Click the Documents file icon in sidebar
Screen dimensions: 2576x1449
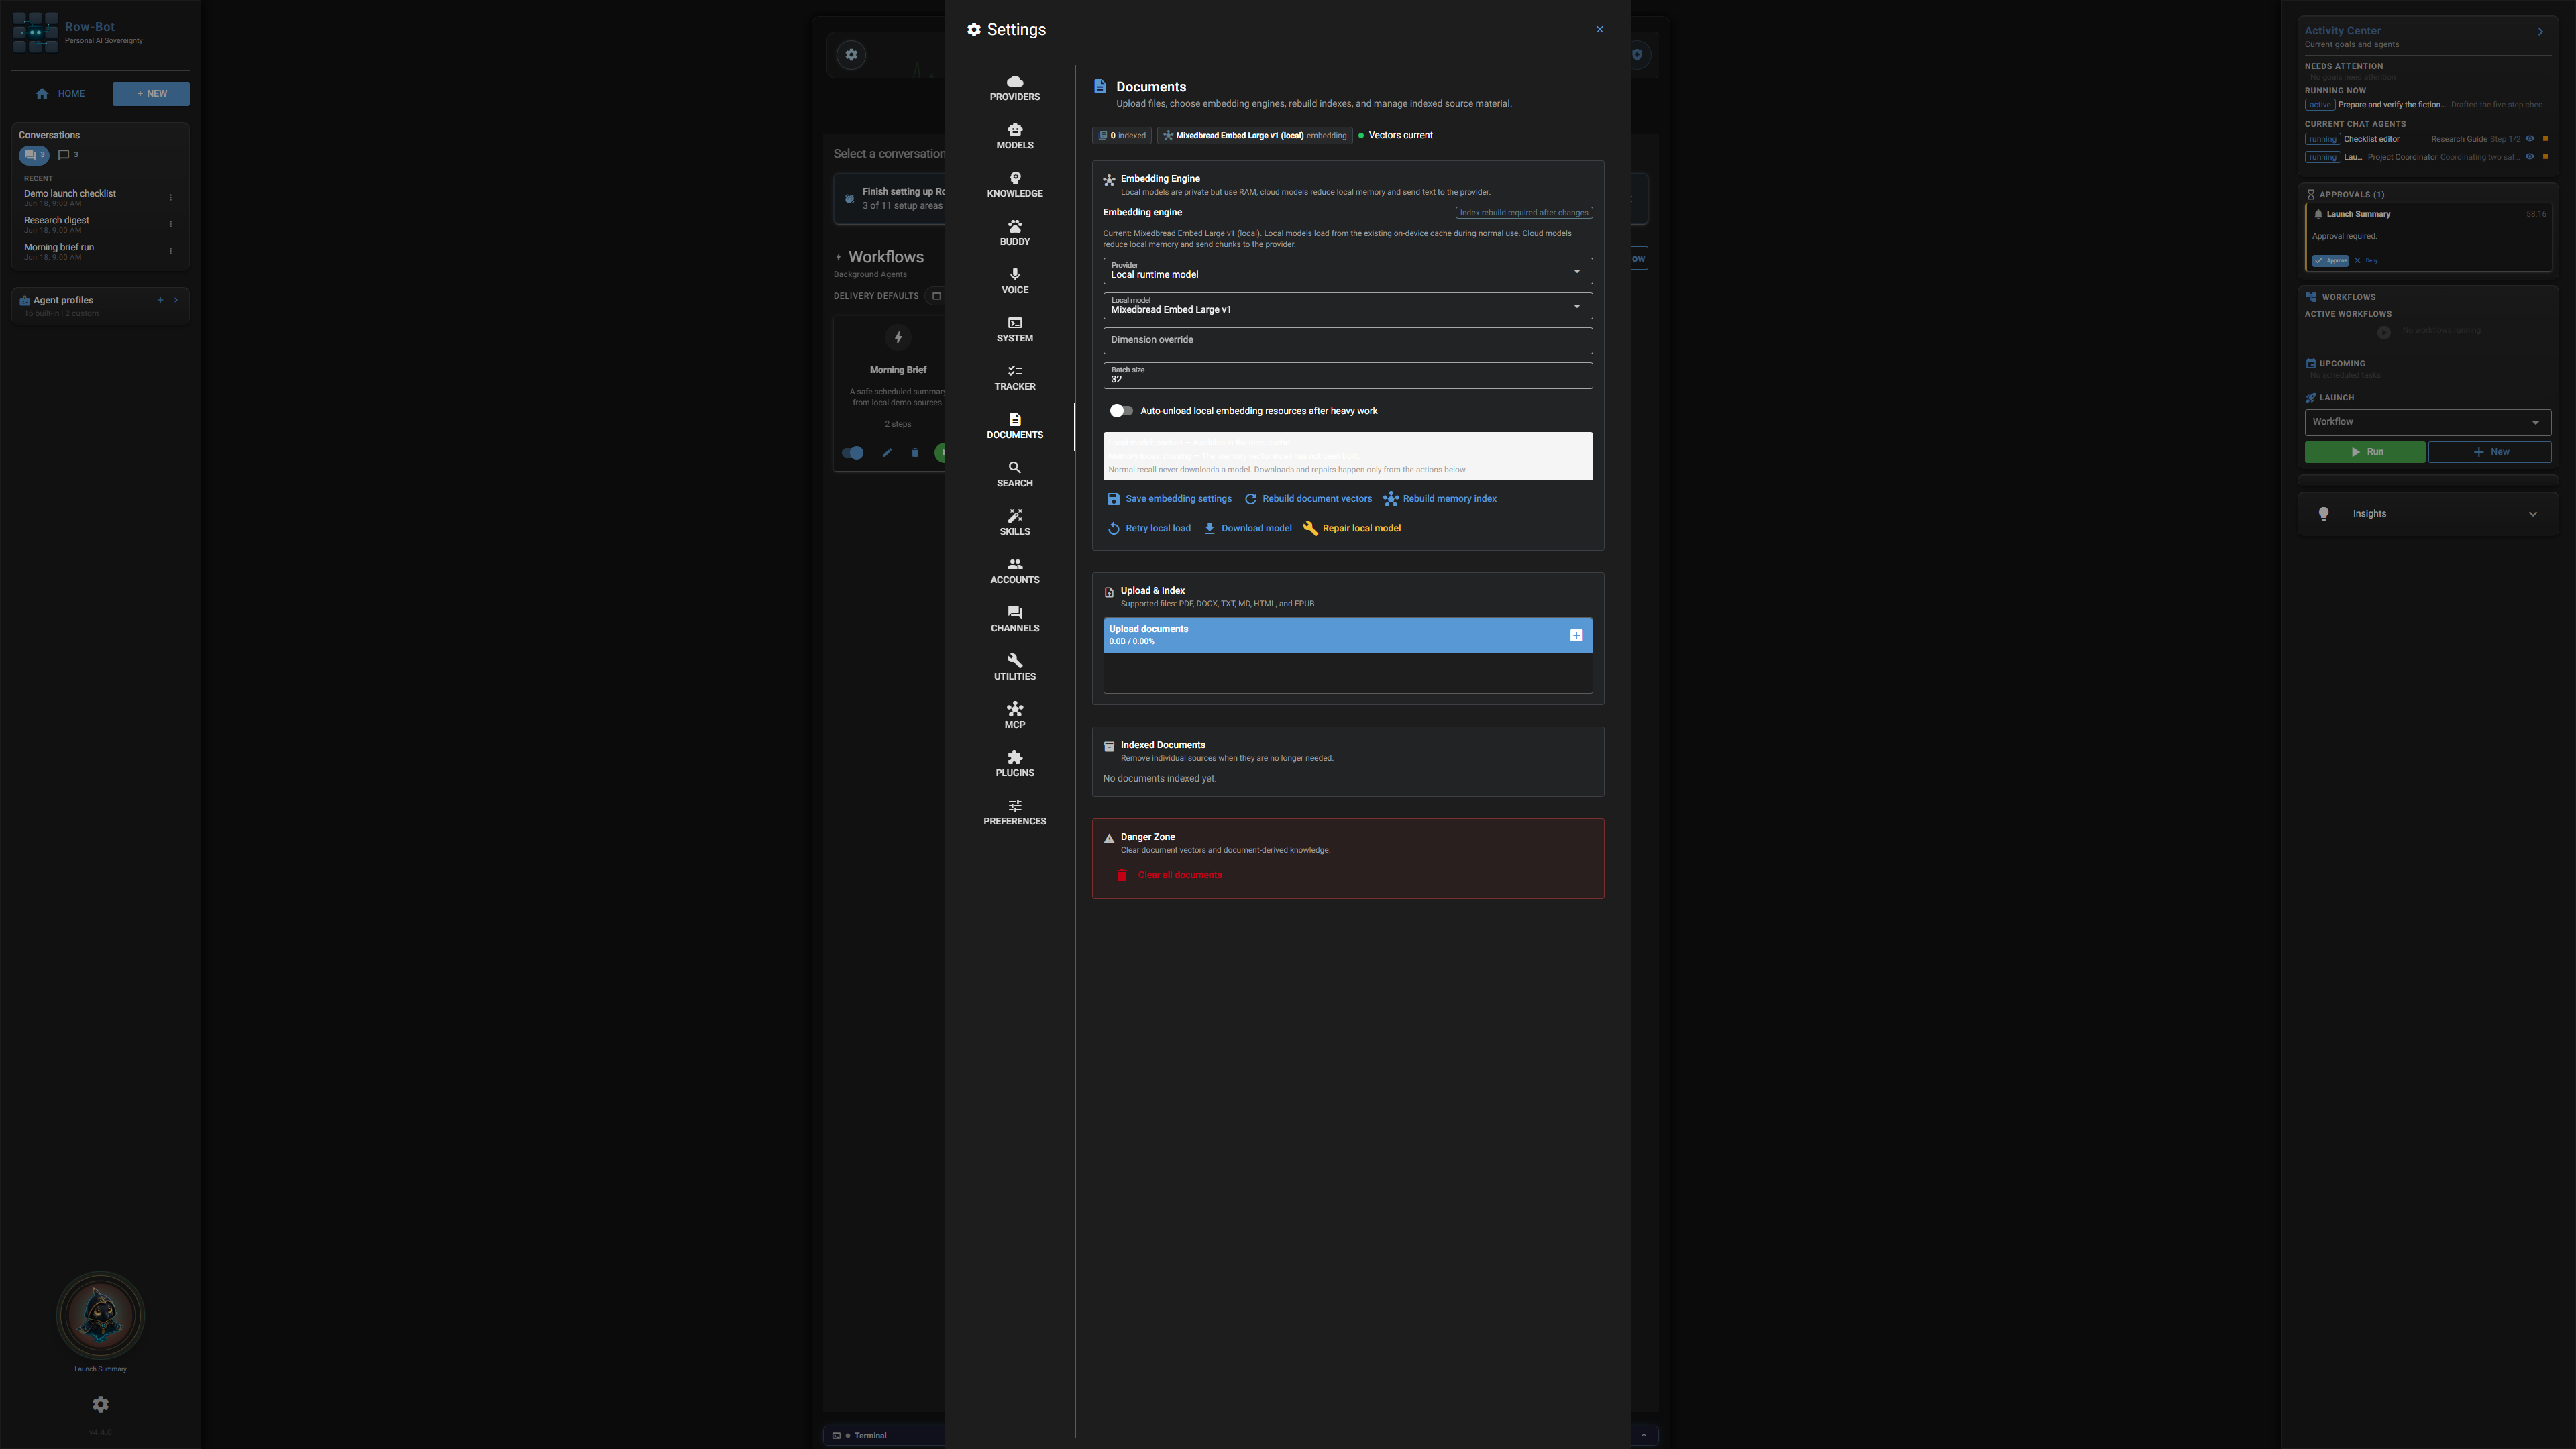click(1014, 419)
